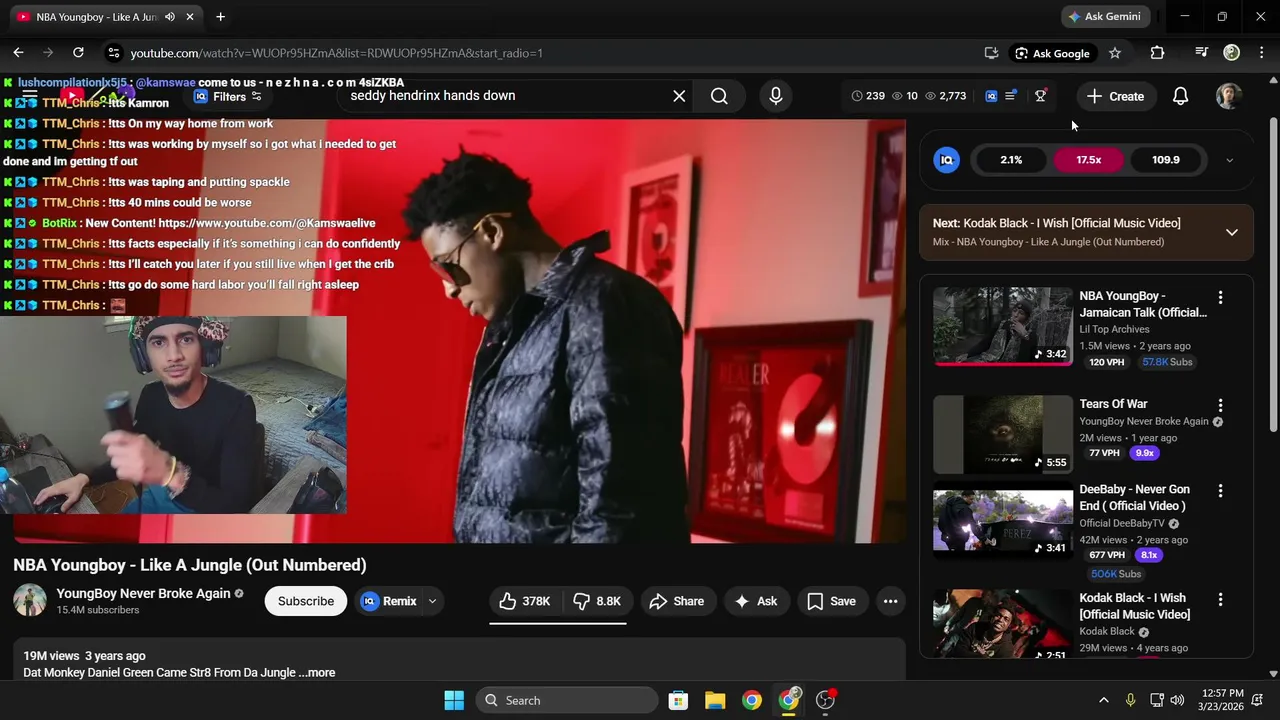This screenshot has width=1280, height=720.
Task: Mute the NBA Youngboy tab audio
Action: coord(170,17)
